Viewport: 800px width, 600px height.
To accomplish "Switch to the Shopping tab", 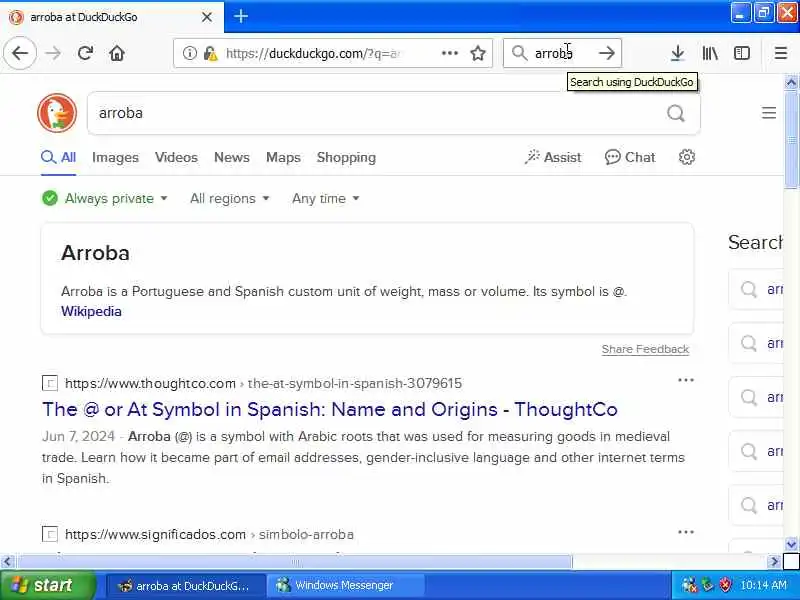I will point(346,157).
